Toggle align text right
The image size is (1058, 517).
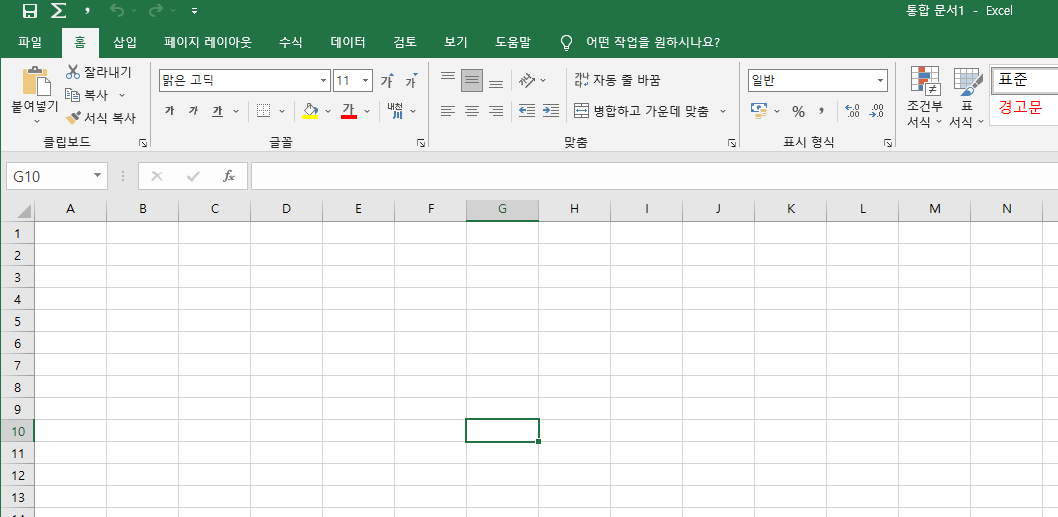coord(496,111)
